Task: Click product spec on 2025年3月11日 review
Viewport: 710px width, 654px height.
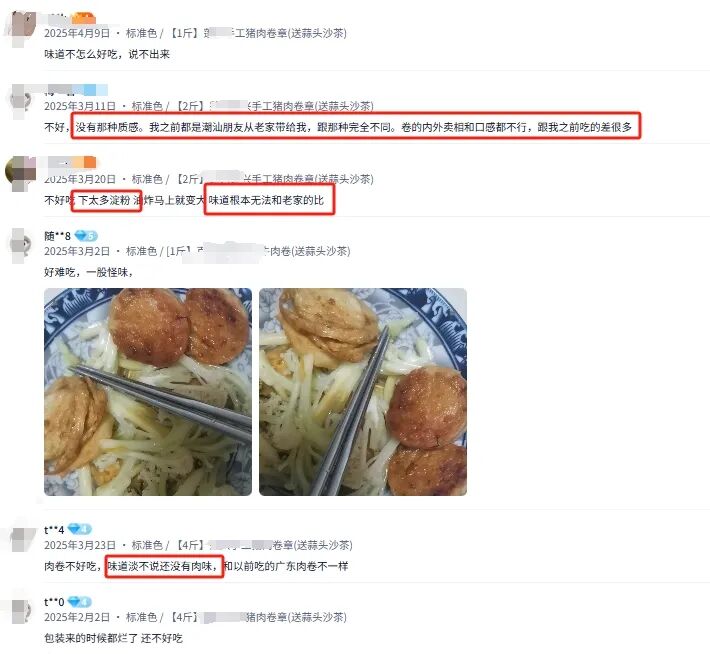Action: pos(252,106)
